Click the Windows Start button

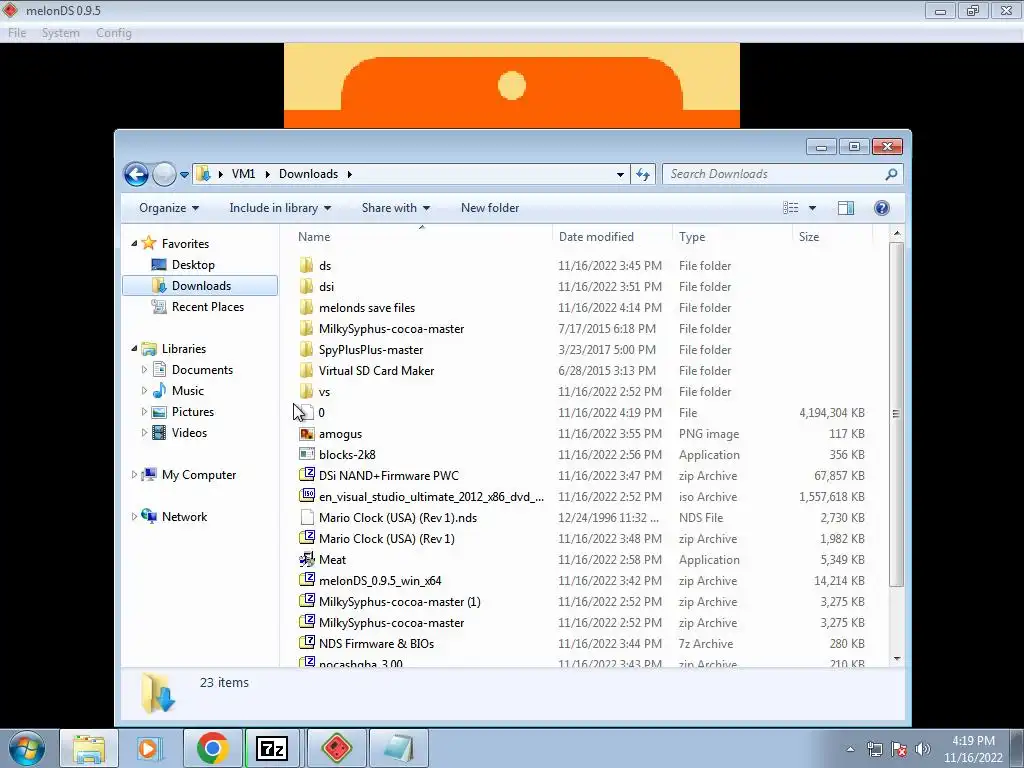(27, 748)
